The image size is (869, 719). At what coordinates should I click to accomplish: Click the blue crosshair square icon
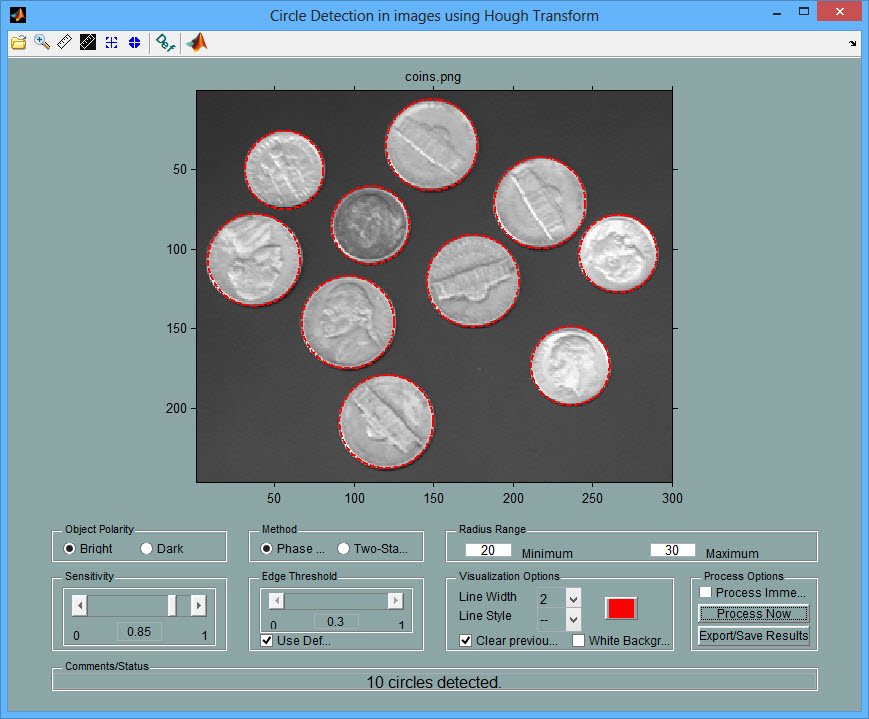click(111, 43)
